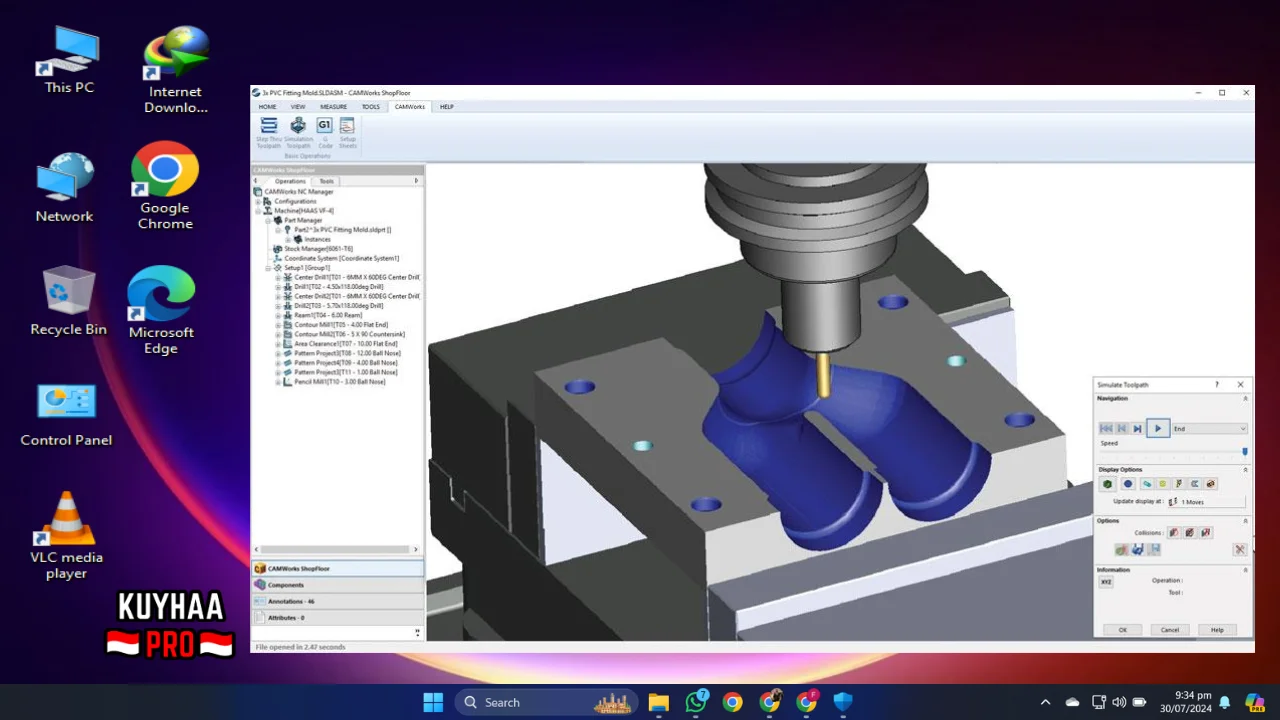Open the End run-mode dropdown
The width and height of the screenshot is (1280, 720).
pyautogui.click(x=1210, y=429)
